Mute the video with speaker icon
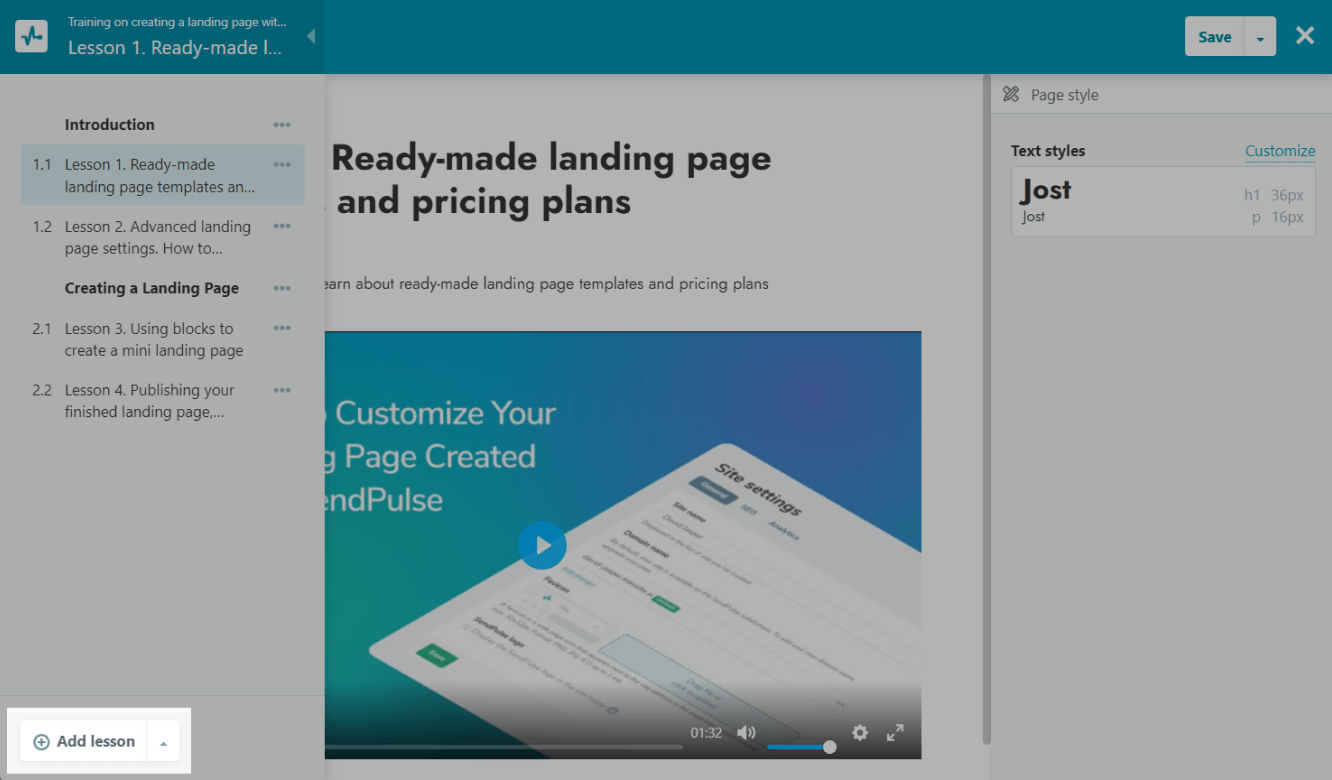Viewport: 1332px width, 780px height. pyautogui.click(x=746, y=733)
